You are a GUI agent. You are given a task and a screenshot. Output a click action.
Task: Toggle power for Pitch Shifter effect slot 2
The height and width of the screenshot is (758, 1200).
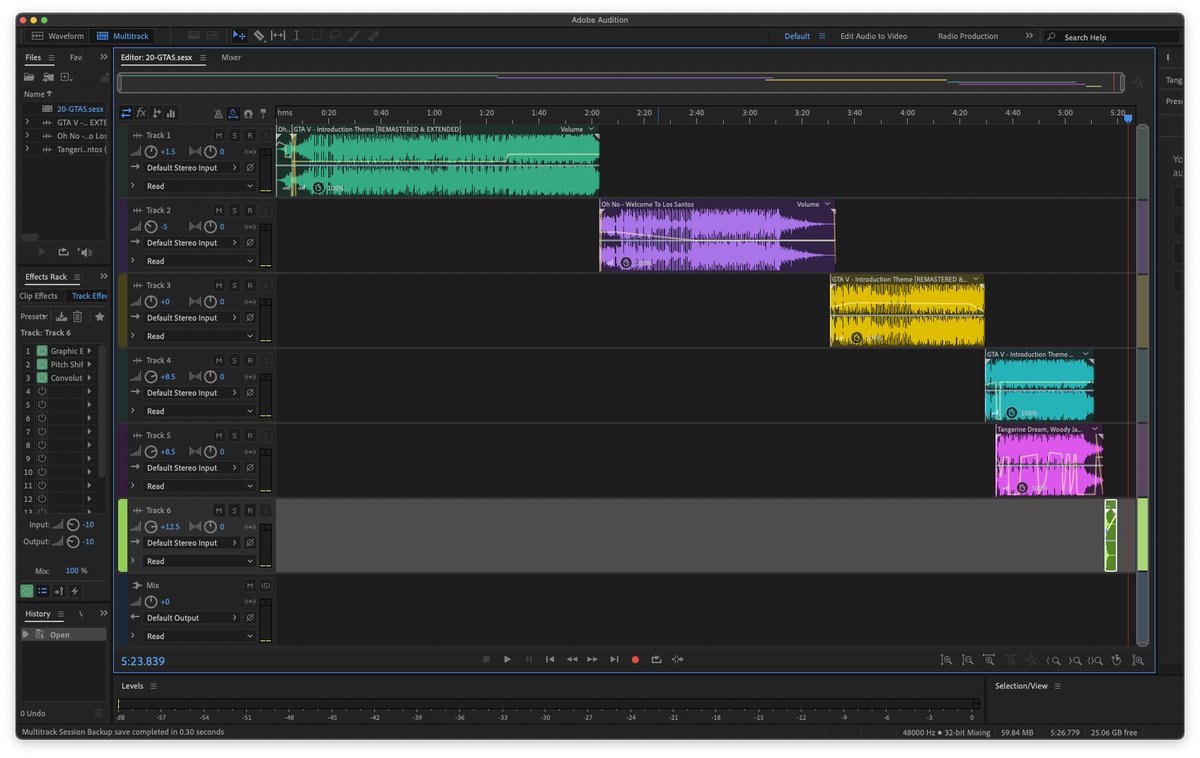pos(42,364)
